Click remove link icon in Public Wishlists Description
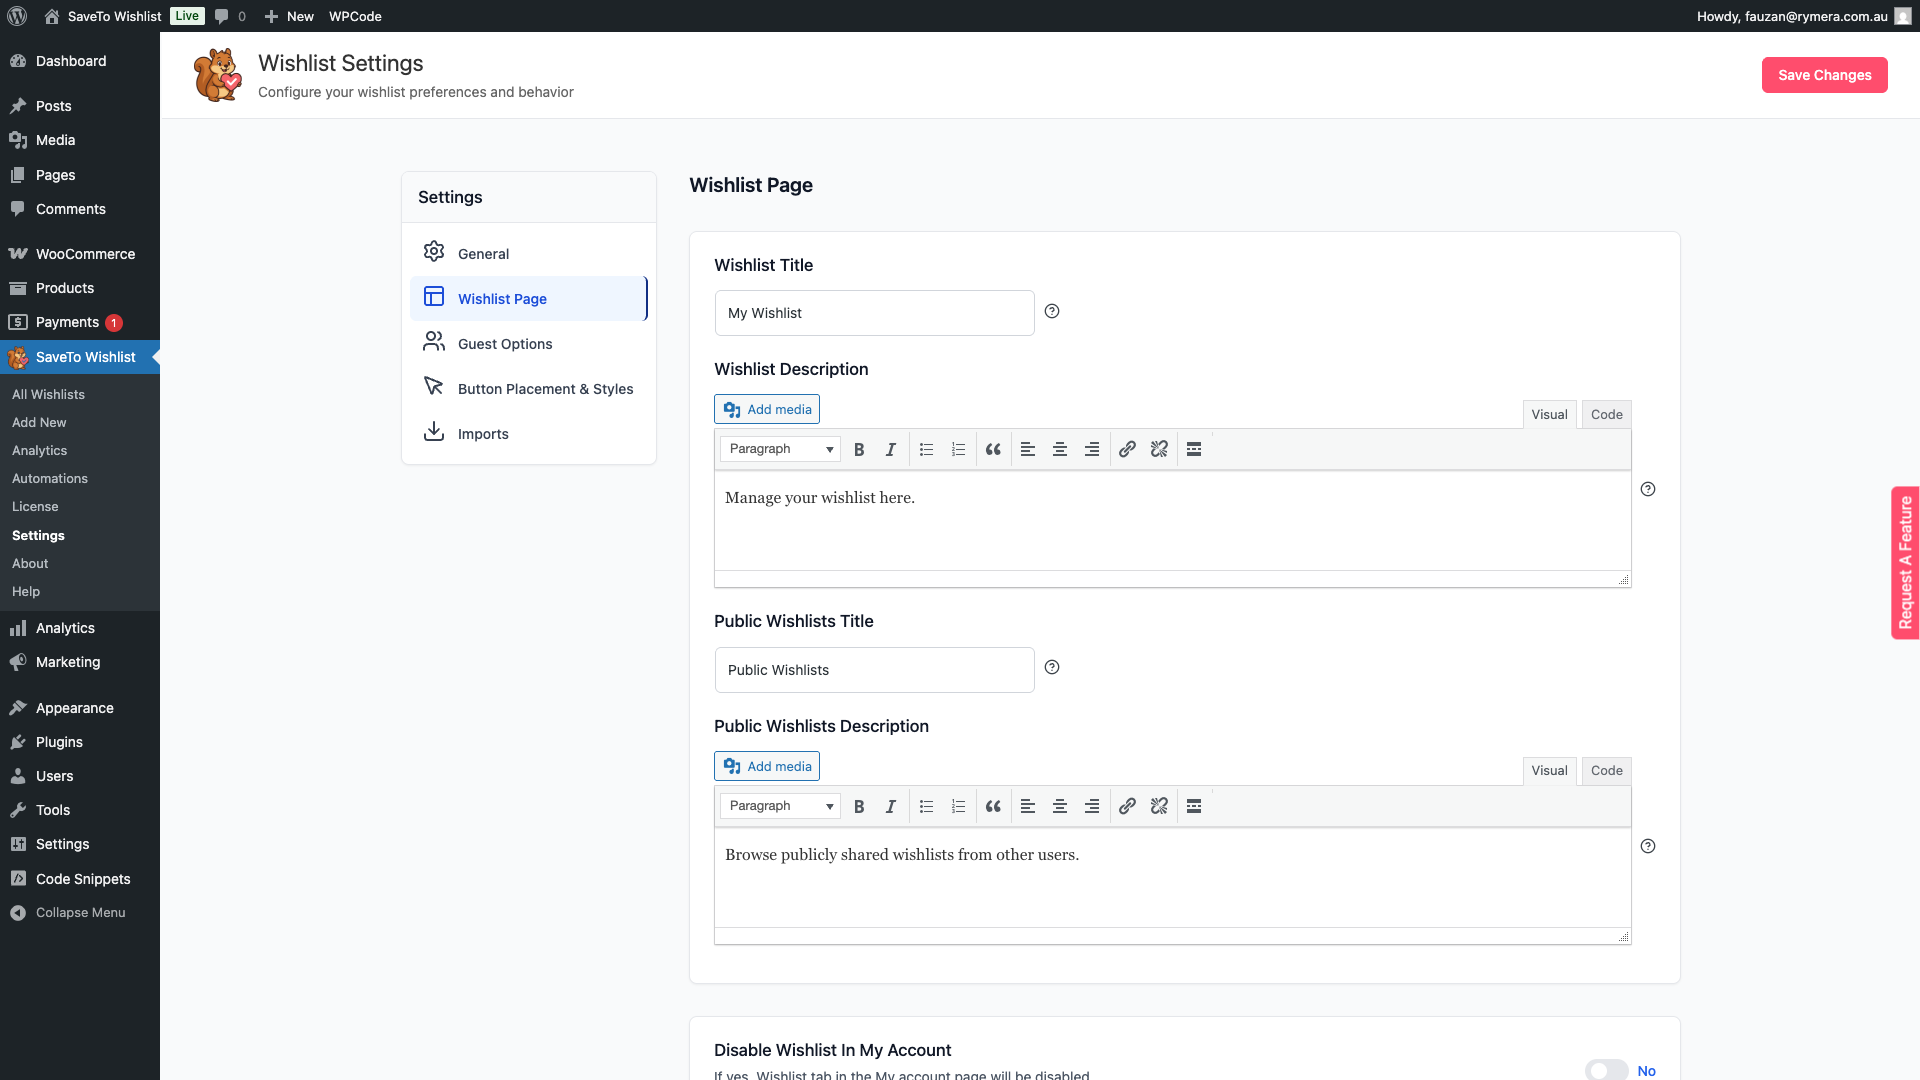This screenshot has height=1080, width=1920. pyautogui.click(x=1159, y=807)
